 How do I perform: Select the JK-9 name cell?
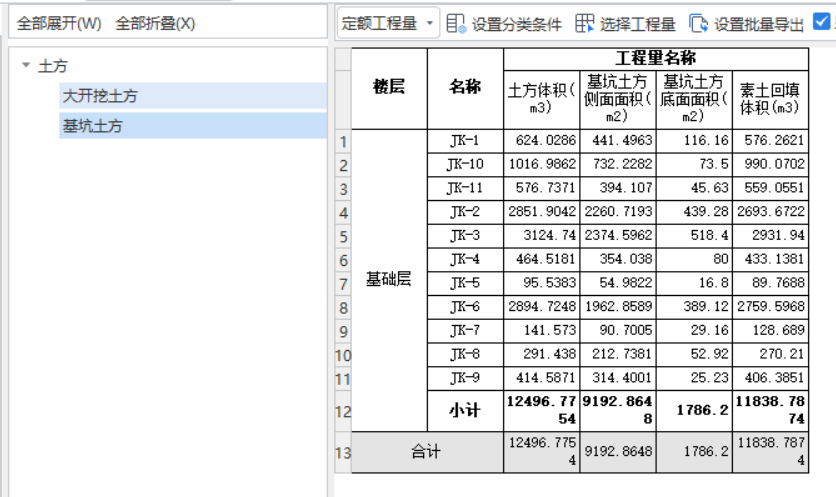(465, 378)
